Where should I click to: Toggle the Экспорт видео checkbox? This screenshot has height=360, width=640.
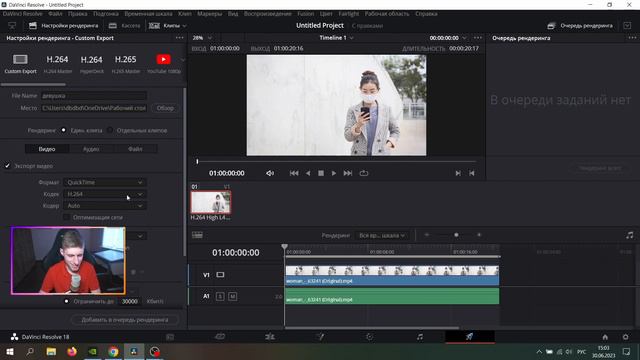(7, 166)
